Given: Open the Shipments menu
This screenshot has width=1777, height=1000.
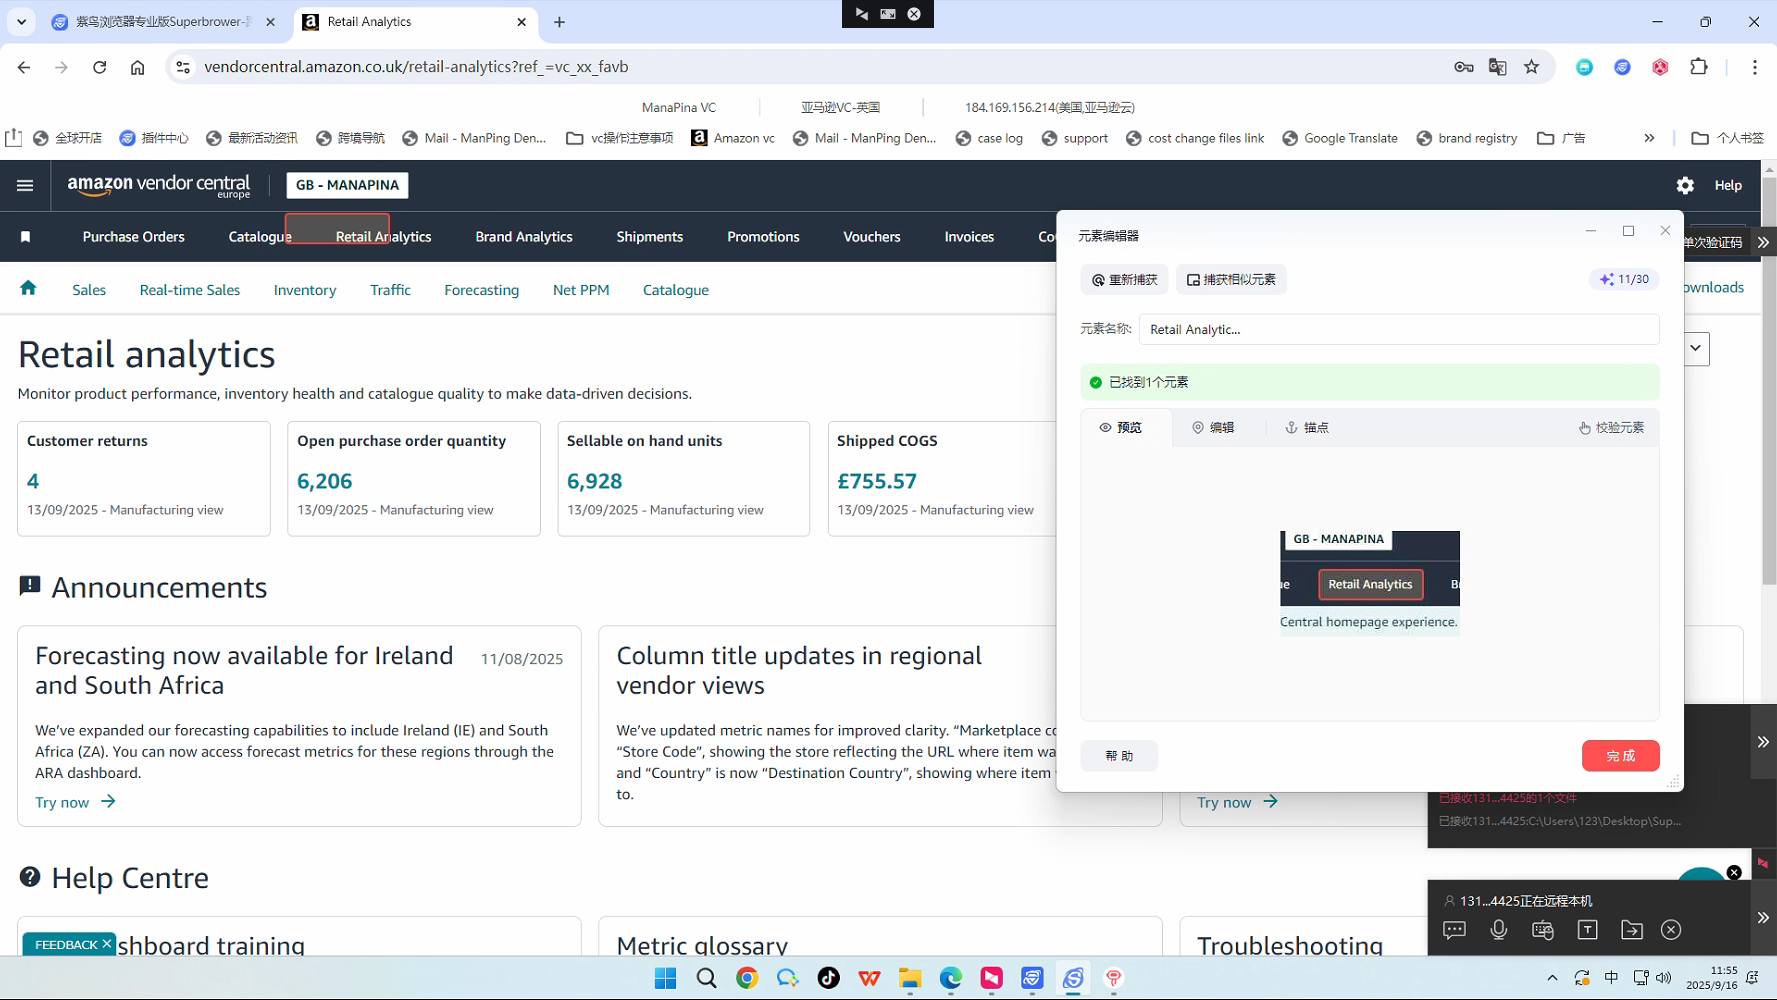Looking at the screenshot, I should pyautogui.click(x=650, y=237).
